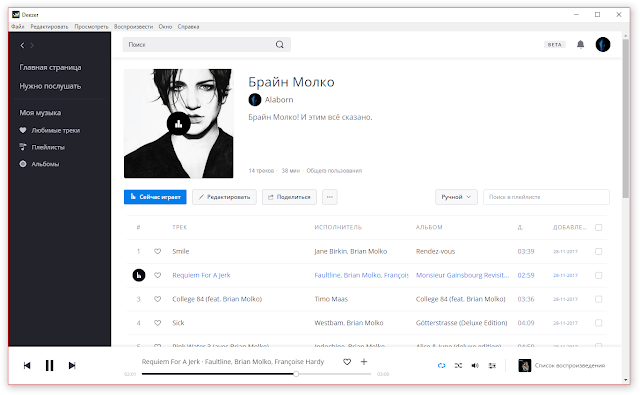Toggle repeat mode in the player
640x395 pixels.
tap(442, 366)
